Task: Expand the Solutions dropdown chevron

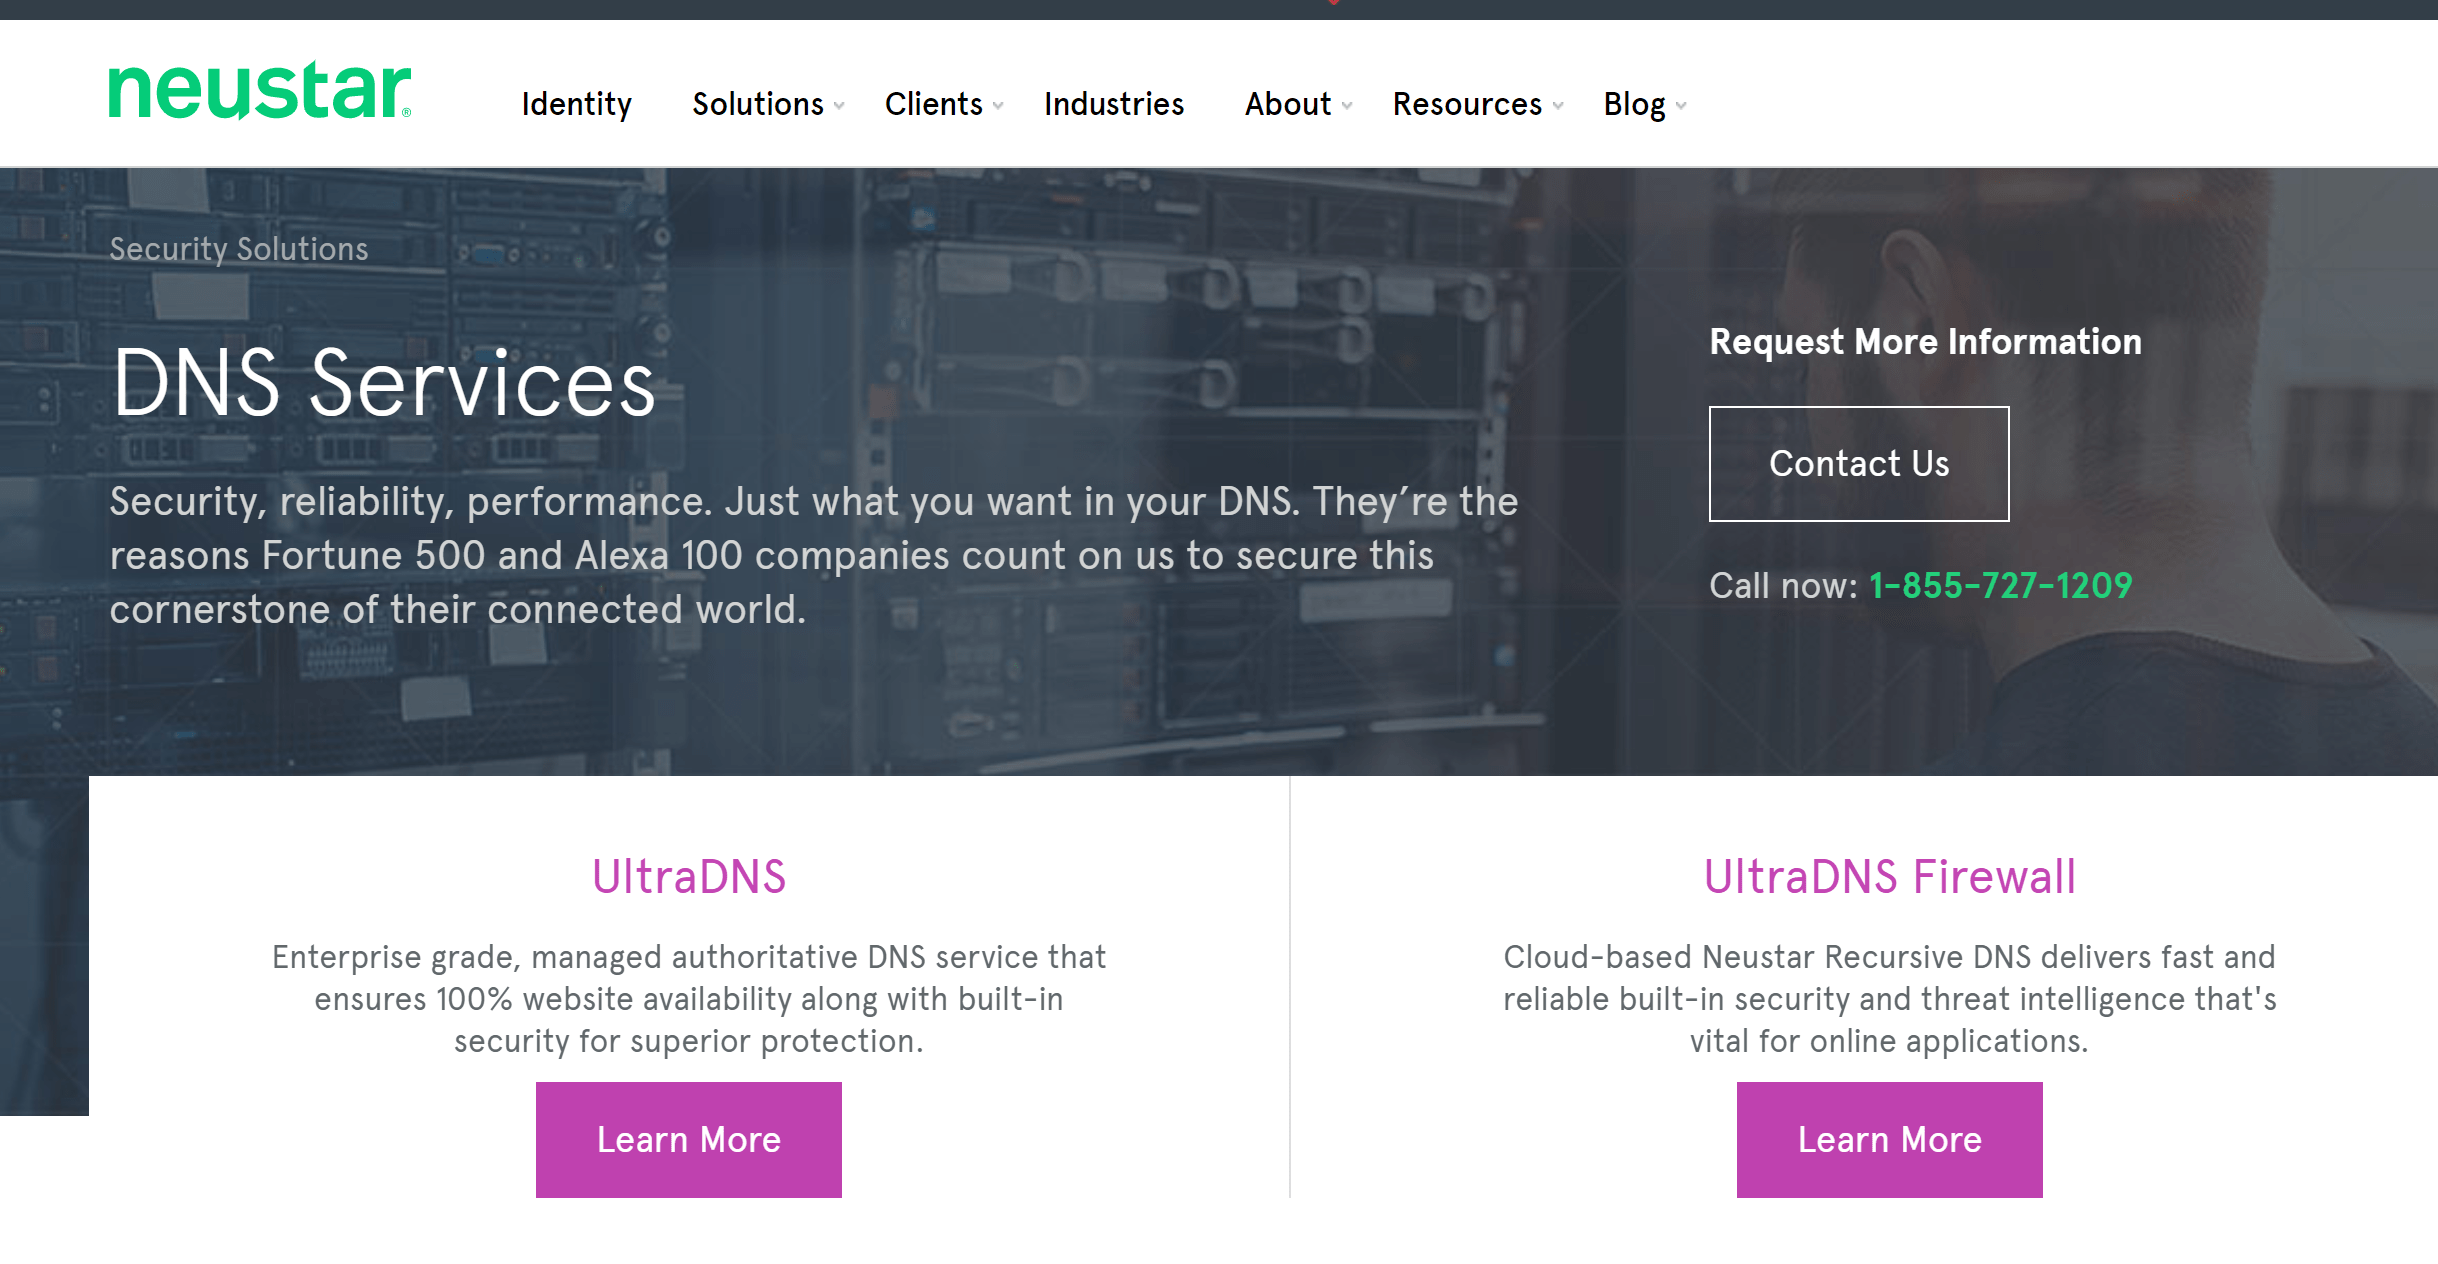Action: (839, 106)
